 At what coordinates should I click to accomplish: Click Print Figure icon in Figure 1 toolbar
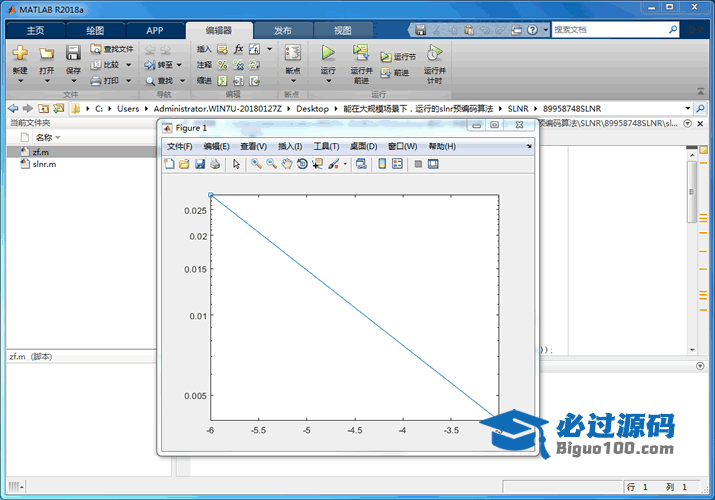215,164
